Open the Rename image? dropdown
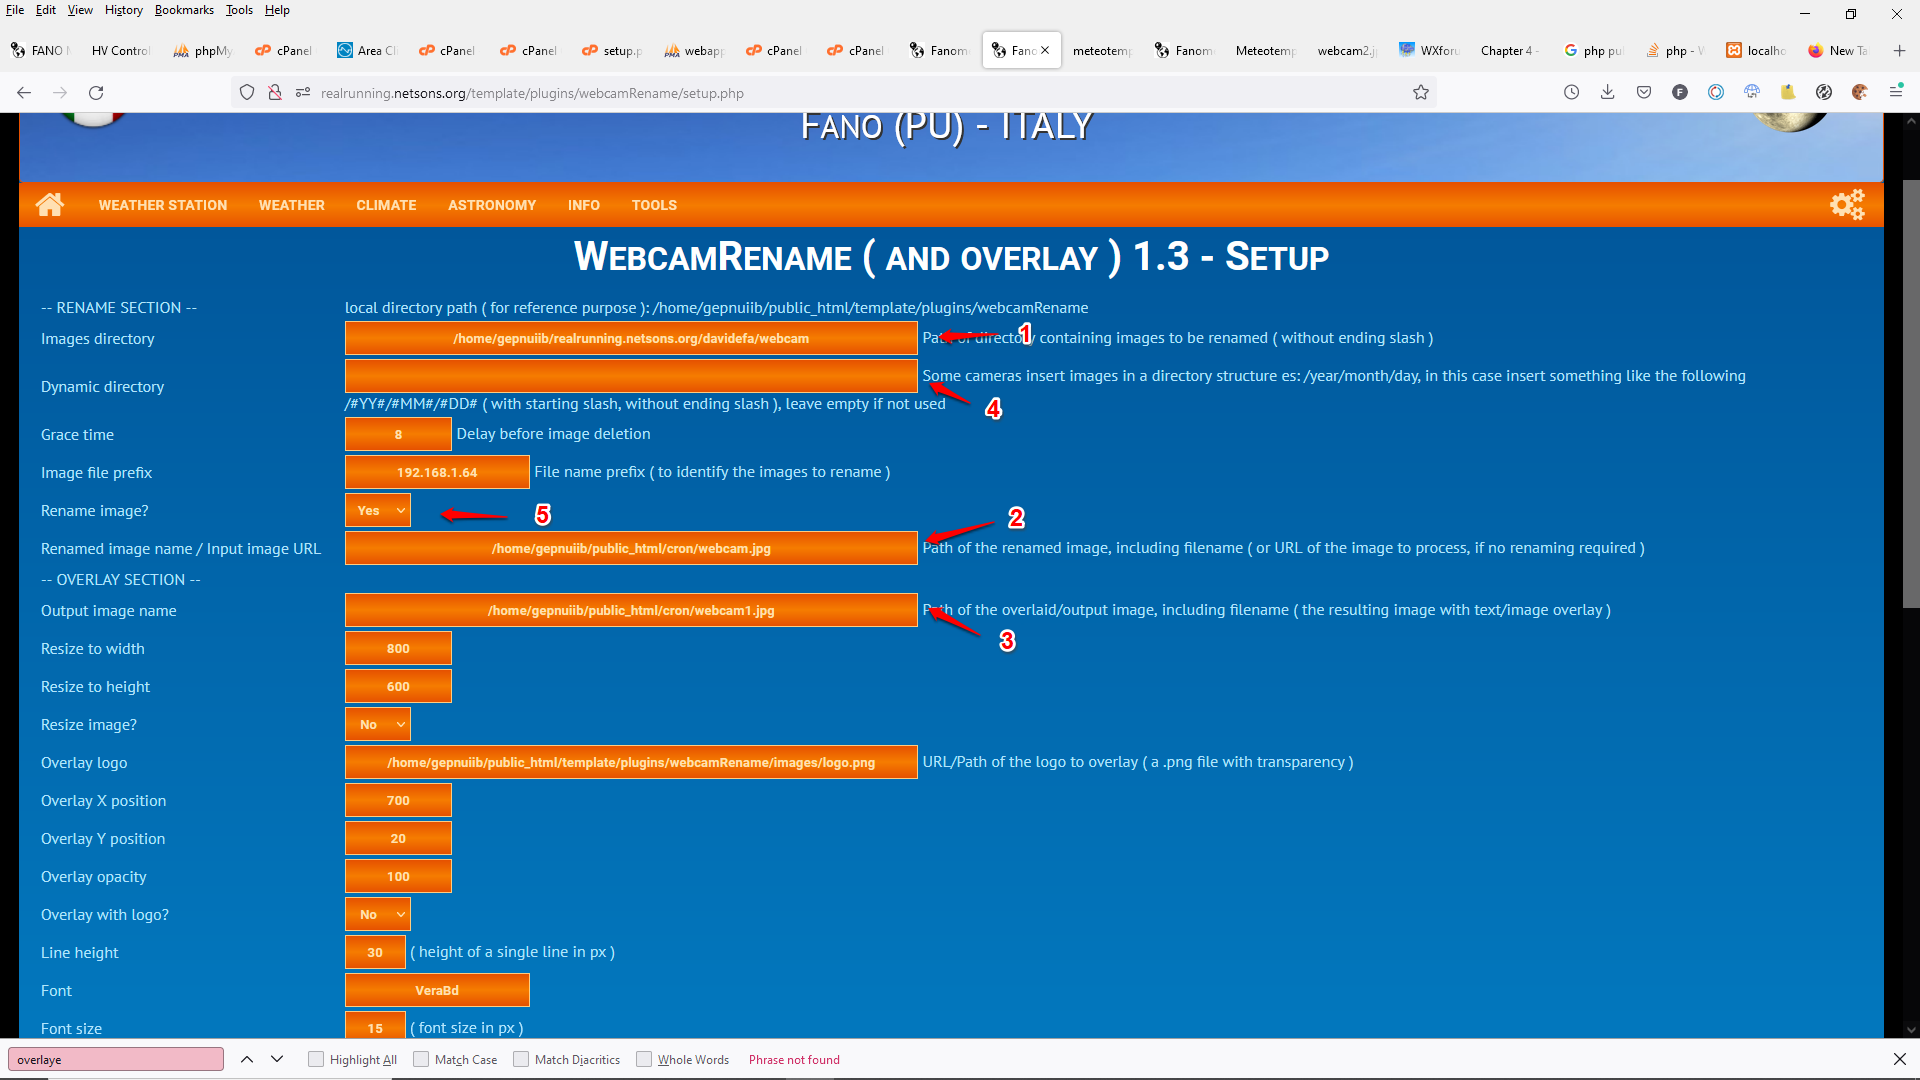The image size is (1920, 1080). 377,510
